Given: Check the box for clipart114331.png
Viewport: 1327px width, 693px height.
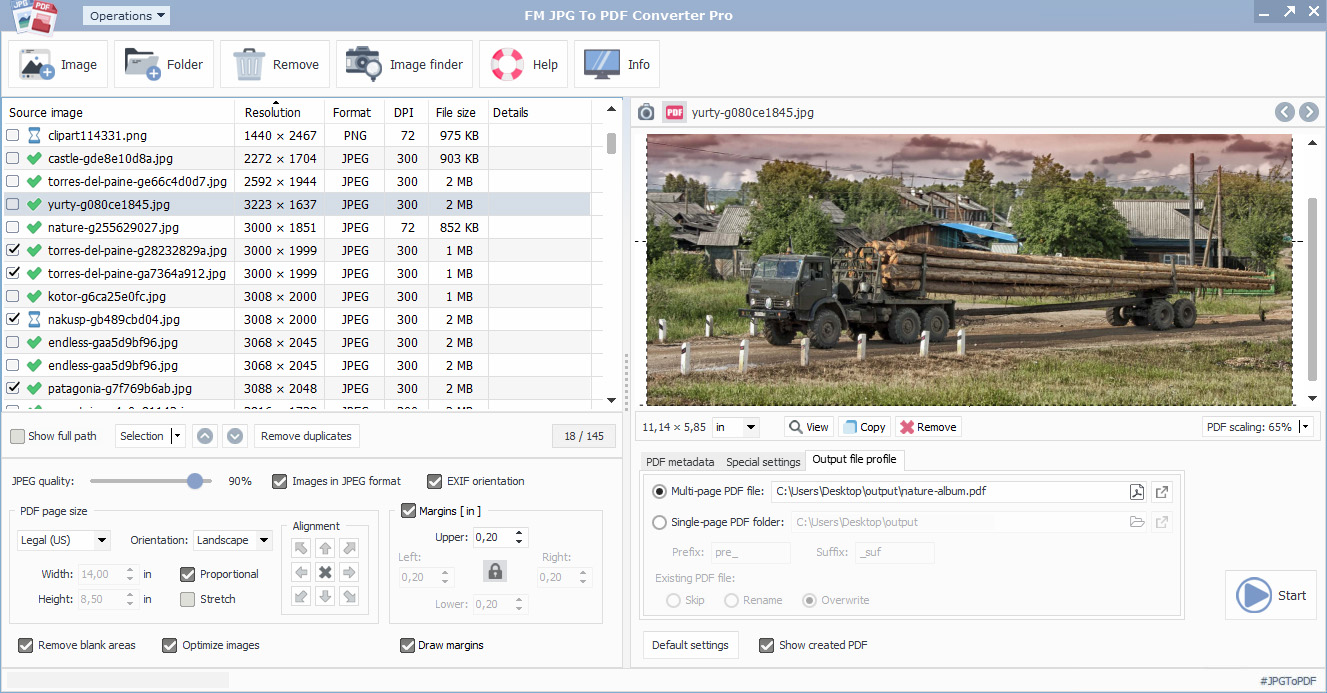Looking at the screenshot, I should [x=13, y=135].
